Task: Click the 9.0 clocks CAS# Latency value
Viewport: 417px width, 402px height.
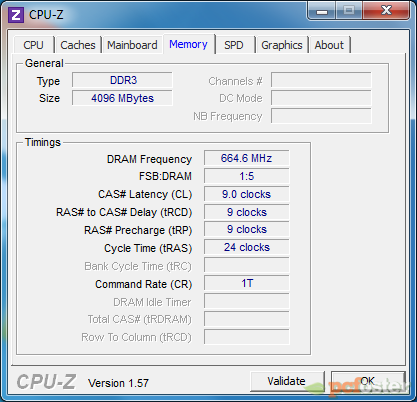Action: tap(247, 194)
